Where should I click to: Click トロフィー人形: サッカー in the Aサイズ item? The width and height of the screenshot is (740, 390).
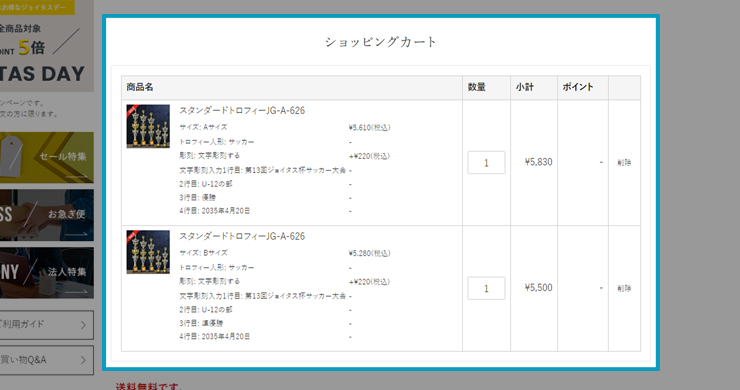[x=217, y=142]
